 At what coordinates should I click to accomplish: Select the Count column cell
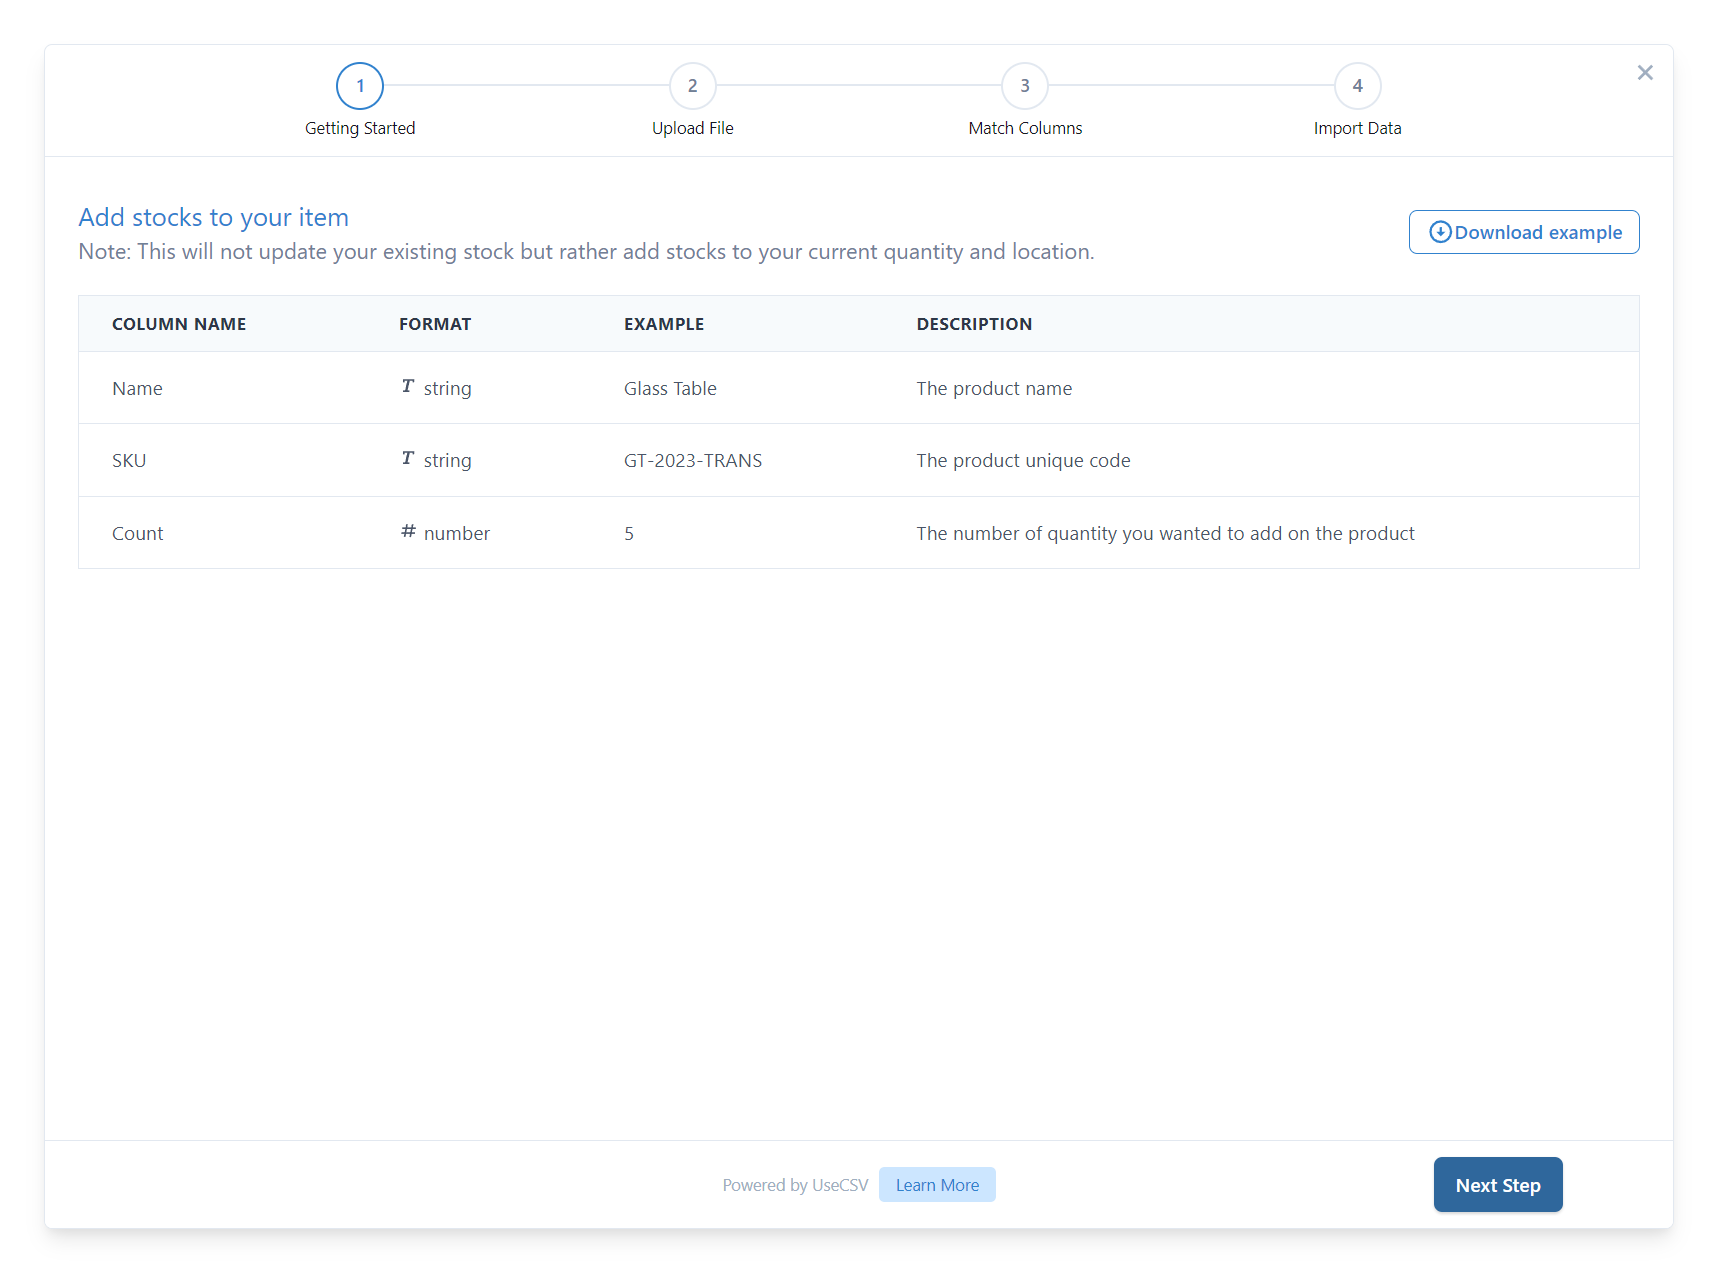(137, 533)
